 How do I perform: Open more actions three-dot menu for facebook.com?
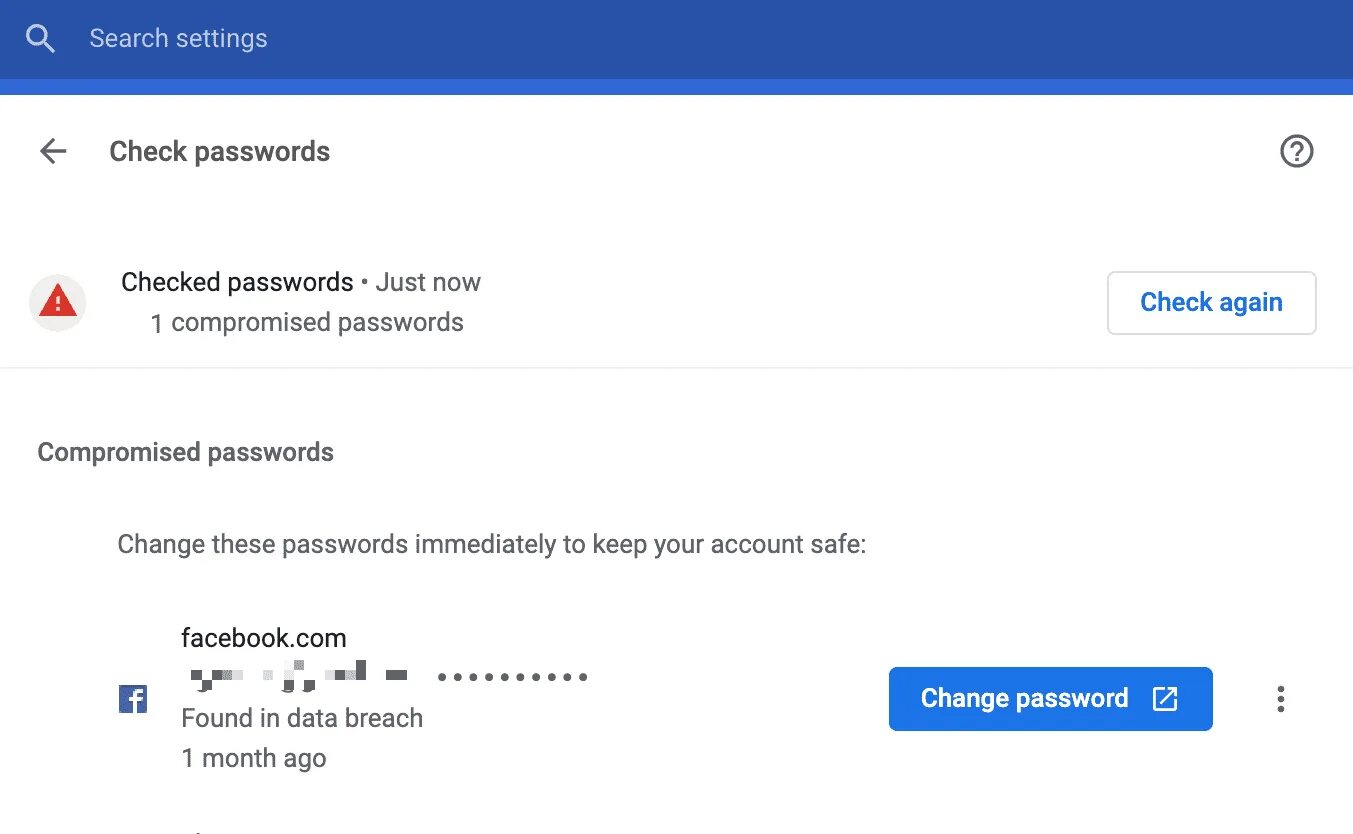pos(1280,699)
